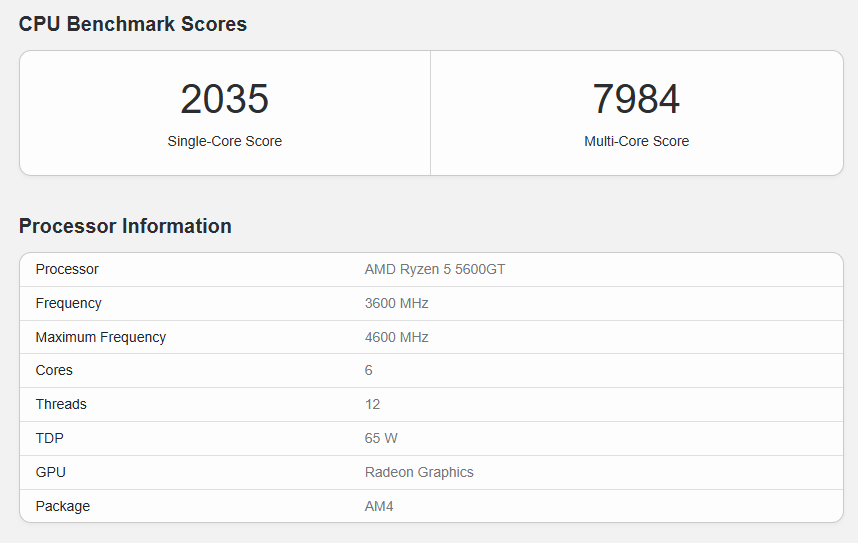Click the Threads row label

[x=61, y=405]
